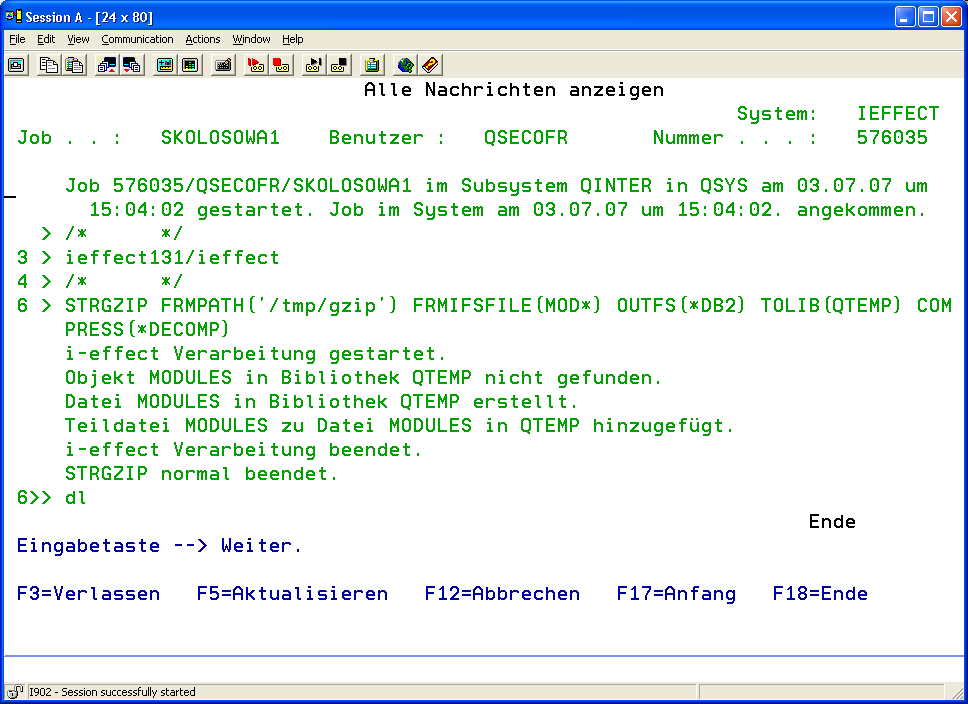Click F5=Aktualisieren to refresh messages

(292, 594)
